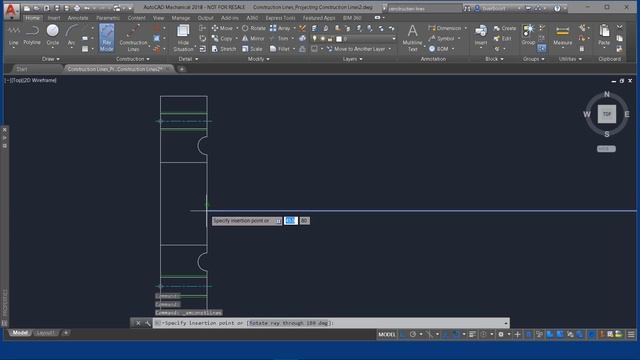This screenshot has height=360, width=640.
Task: Click the Construction Lines tool
Action: pos(133,38)
